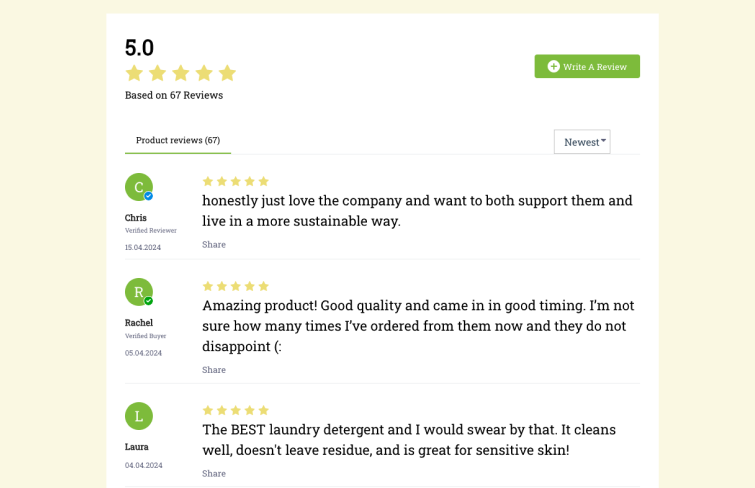Open the Newest sort dropdown
The width and height of the screenshot is (755, 488).
[x=582, y=142]
